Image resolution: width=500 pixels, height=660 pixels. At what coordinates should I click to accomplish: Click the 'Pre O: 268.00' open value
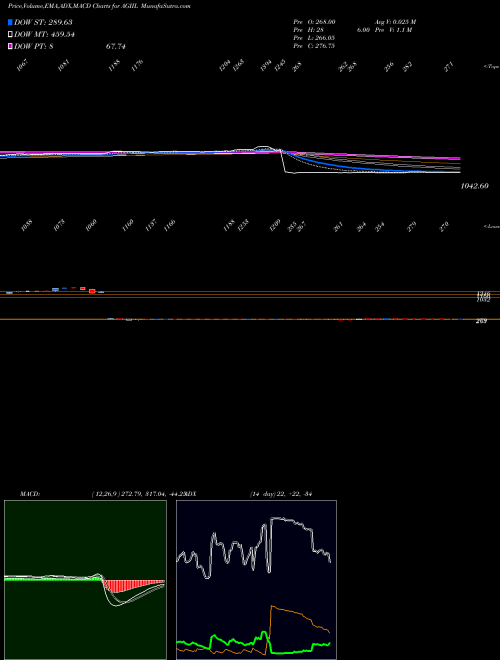(314, 22)
